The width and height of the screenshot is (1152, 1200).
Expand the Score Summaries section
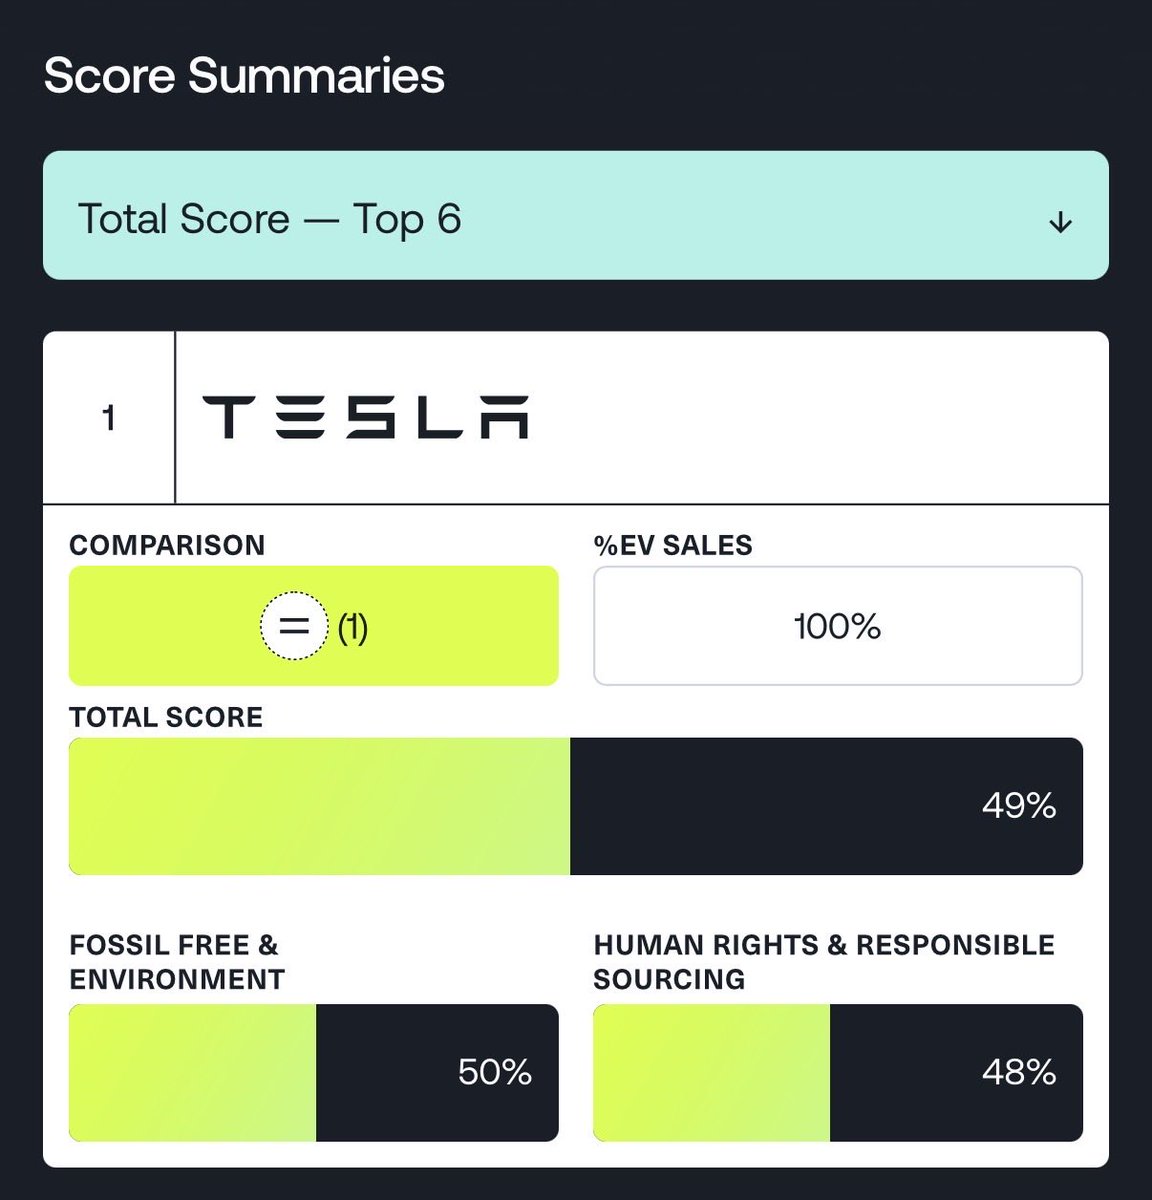click(244, 75)
